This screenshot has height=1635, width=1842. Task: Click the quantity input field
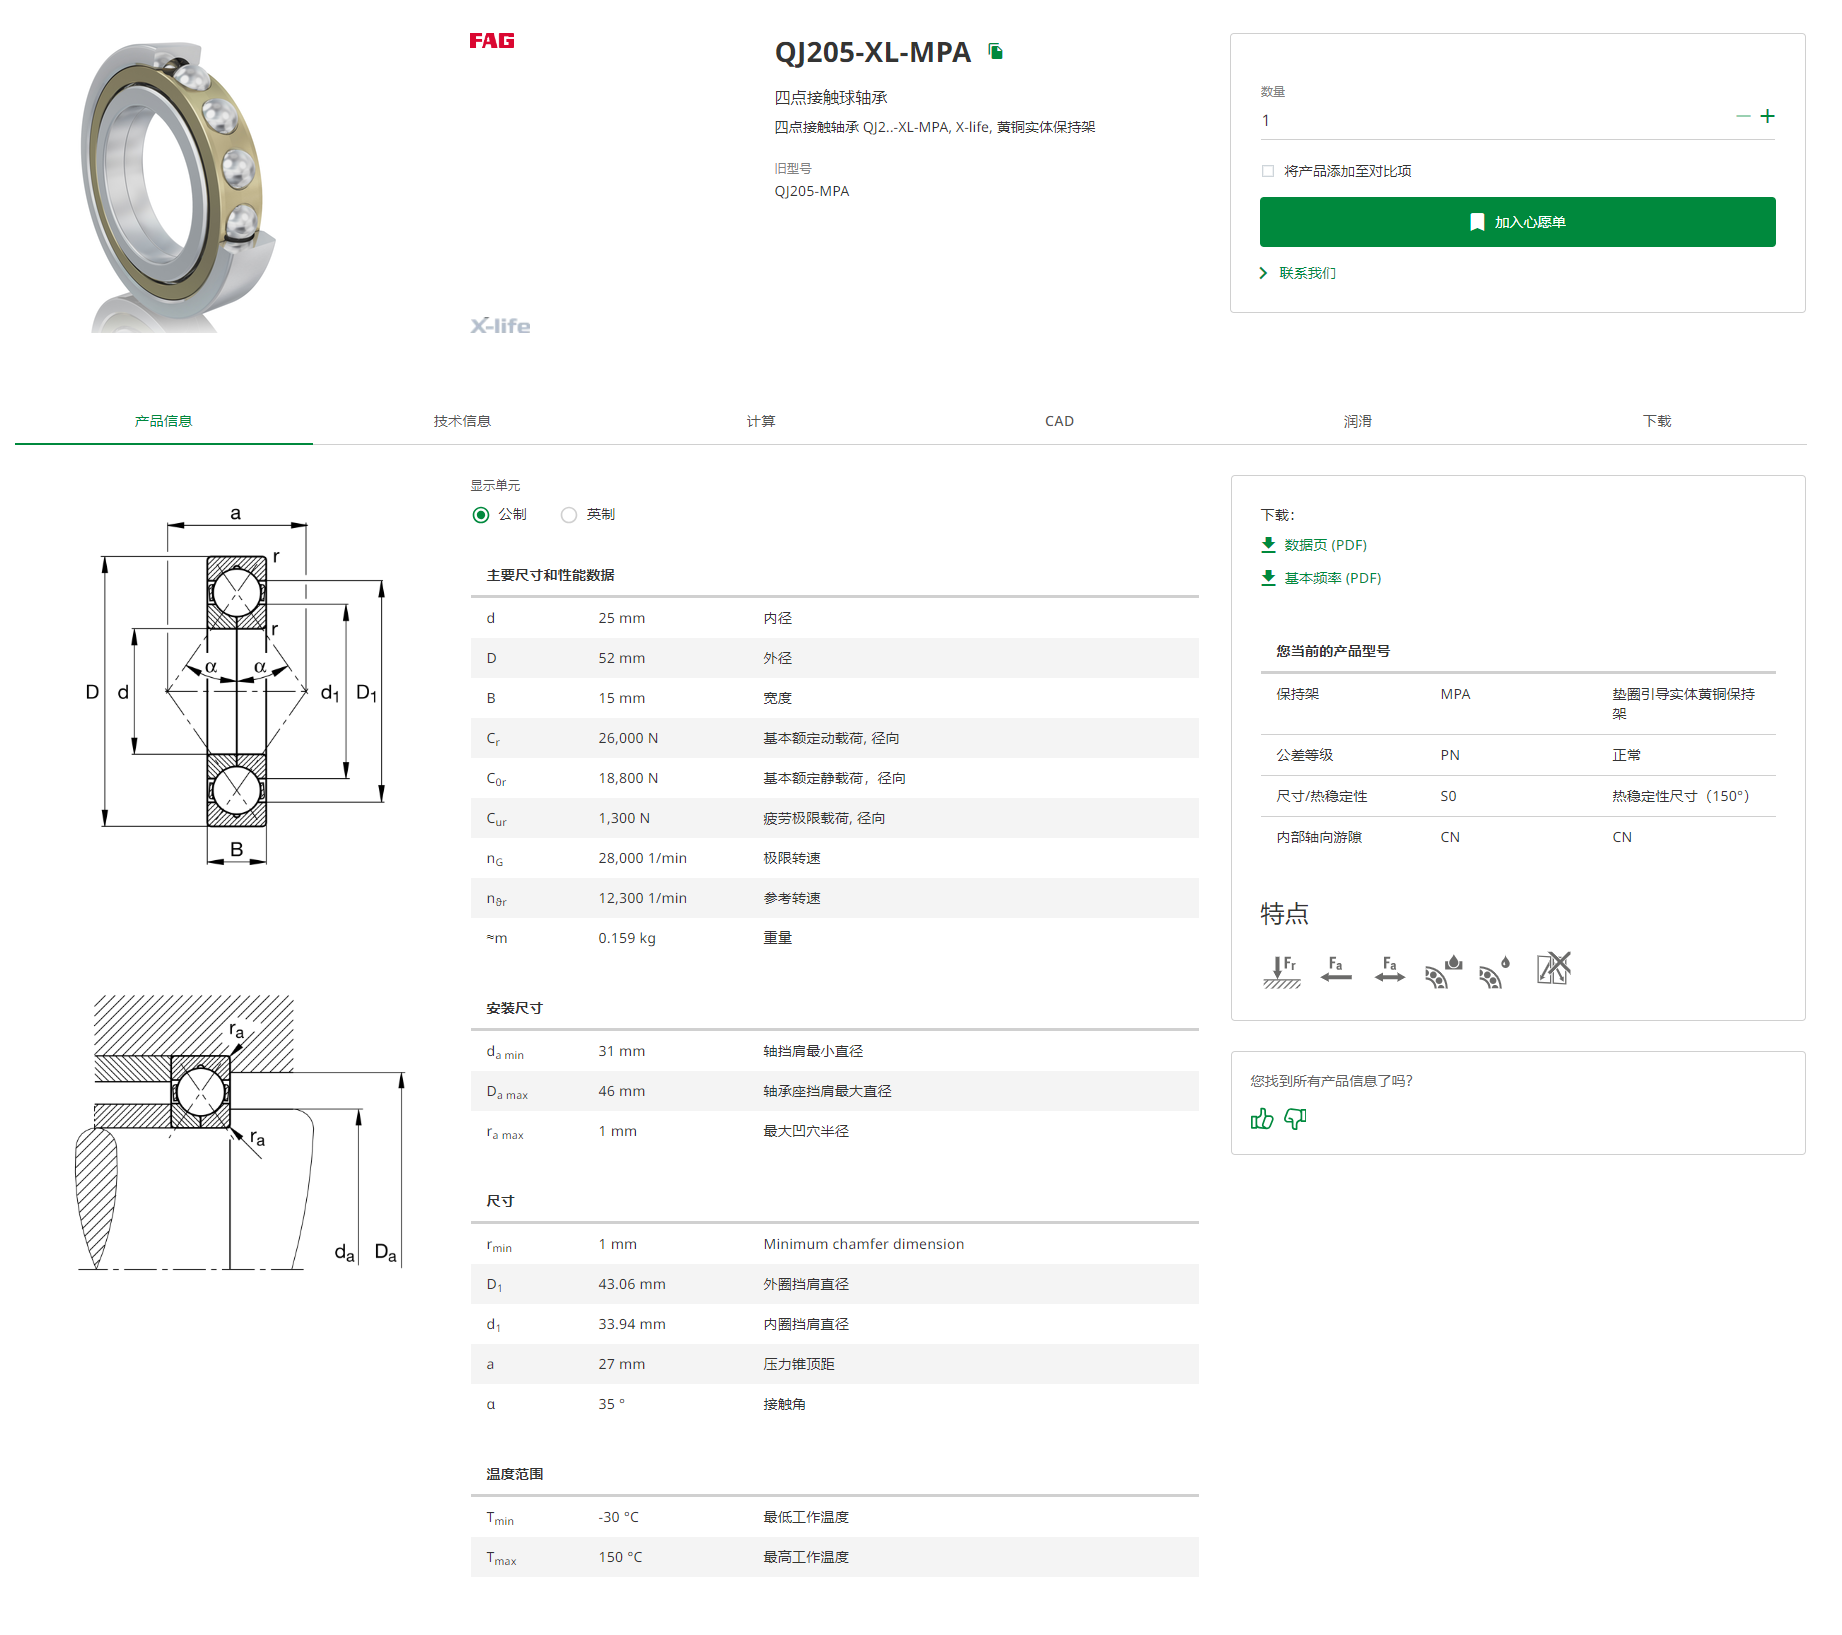(1490, 121)
